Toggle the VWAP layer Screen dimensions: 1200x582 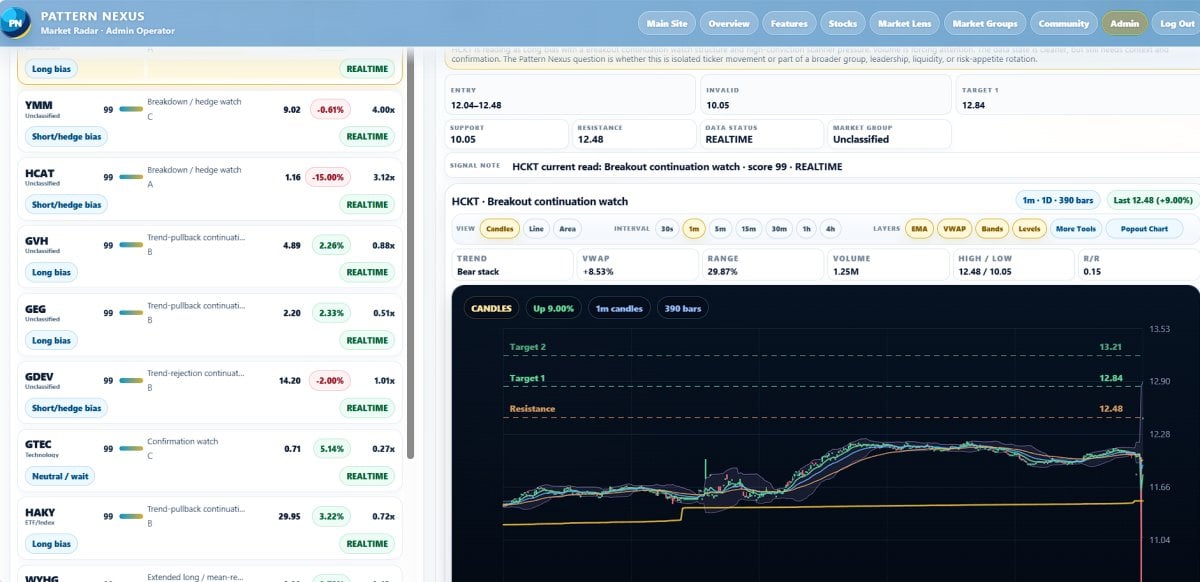pyautogui.click(x=954, y=229)
